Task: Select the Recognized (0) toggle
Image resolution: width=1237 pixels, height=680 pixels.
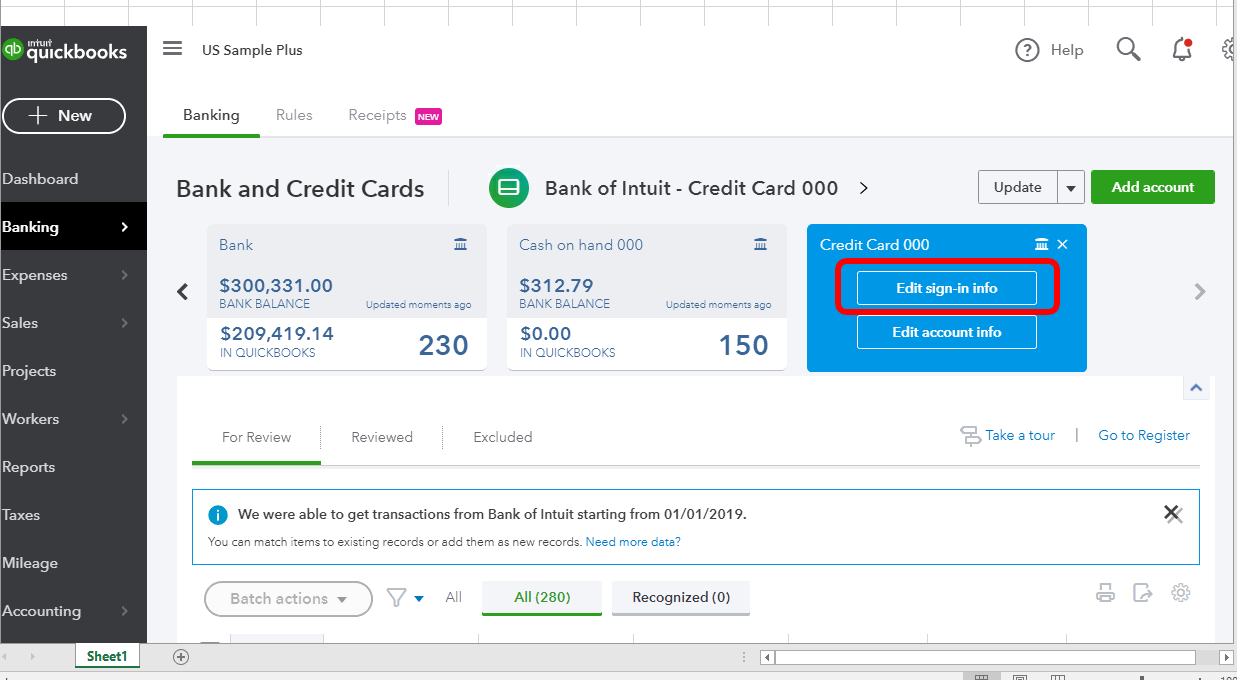Action: (680, 597)
